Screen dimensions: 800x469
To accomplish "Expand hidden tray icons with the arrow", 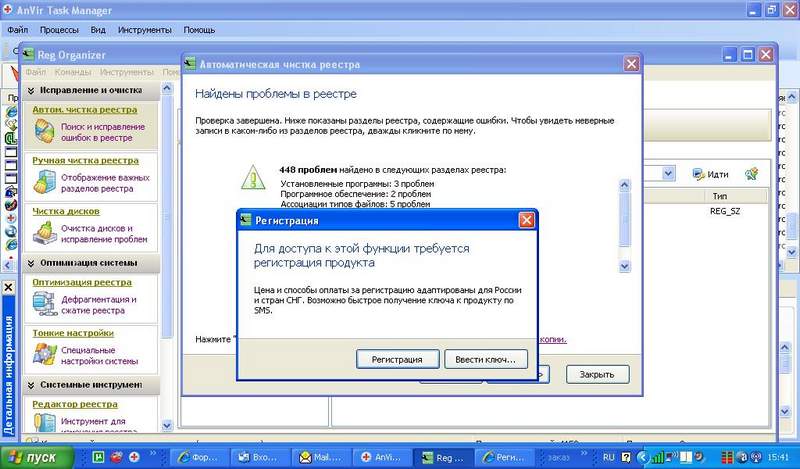I will [x=643, y=457].
